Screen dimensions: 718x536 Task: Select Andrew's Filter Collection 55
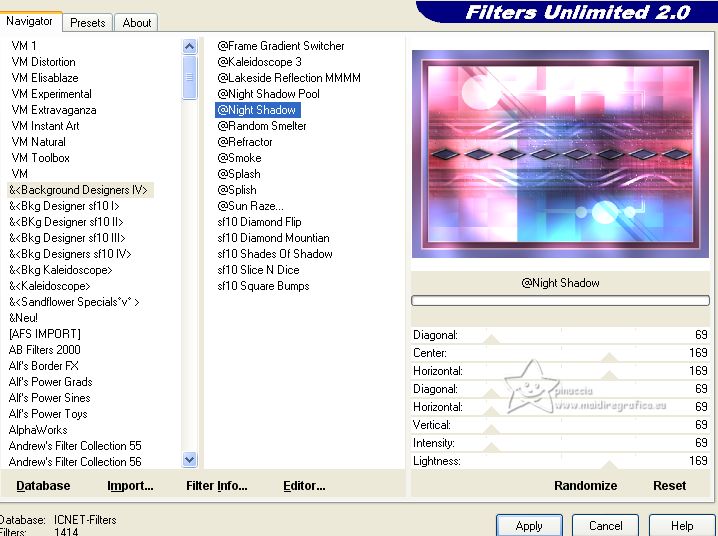75,446
